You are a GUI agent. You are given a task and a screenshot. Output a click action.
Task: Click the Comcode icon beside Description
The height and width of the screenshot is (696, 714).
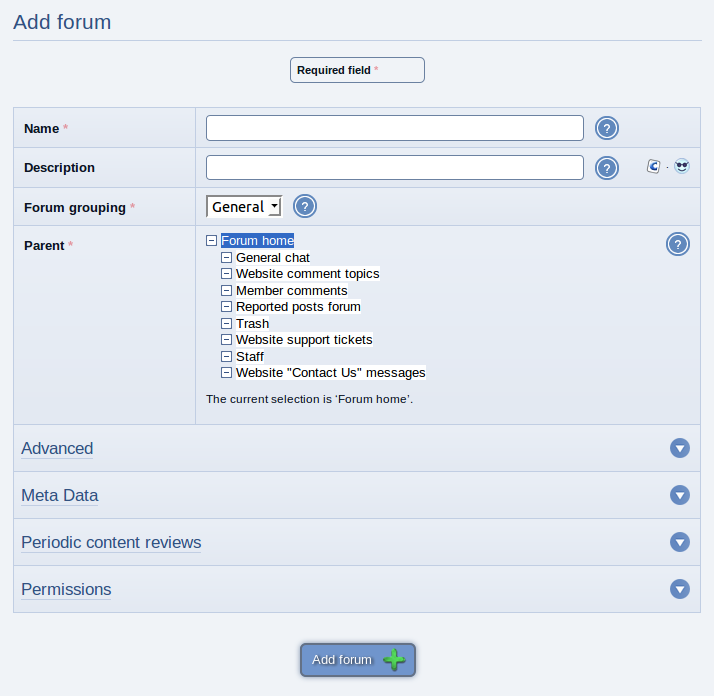click(x=653, y=166)
